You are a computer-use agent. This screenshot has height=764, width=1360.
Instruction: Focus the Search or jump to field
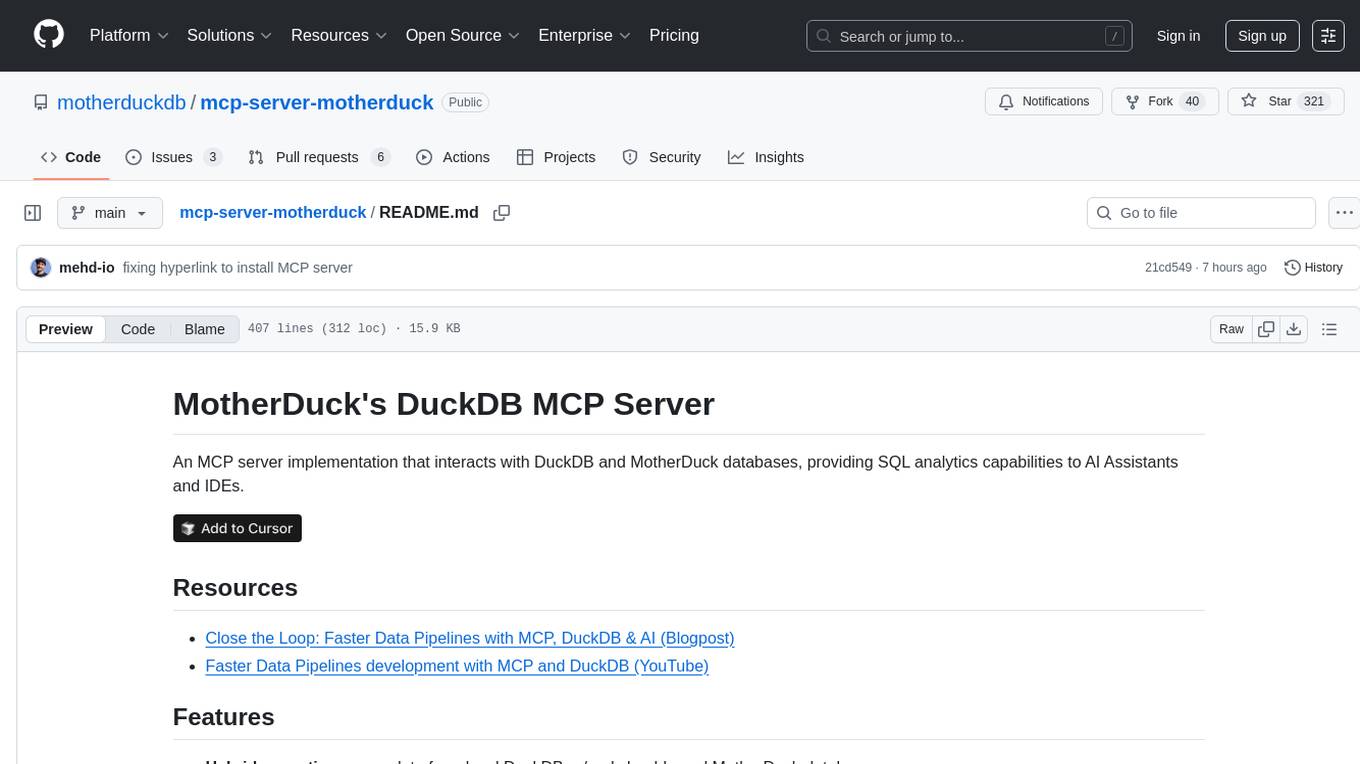(969, 36)
